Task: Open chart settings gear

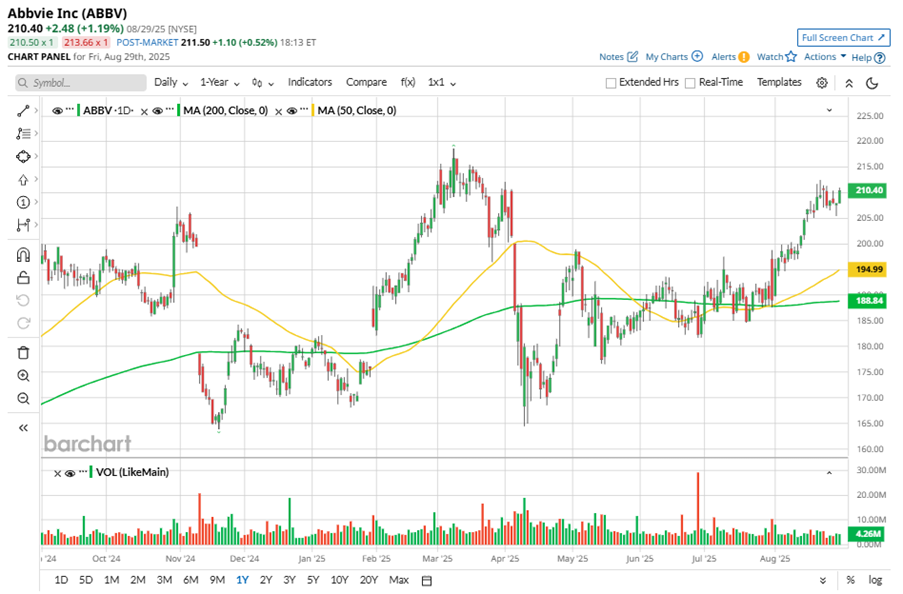Action: (822, 83)
